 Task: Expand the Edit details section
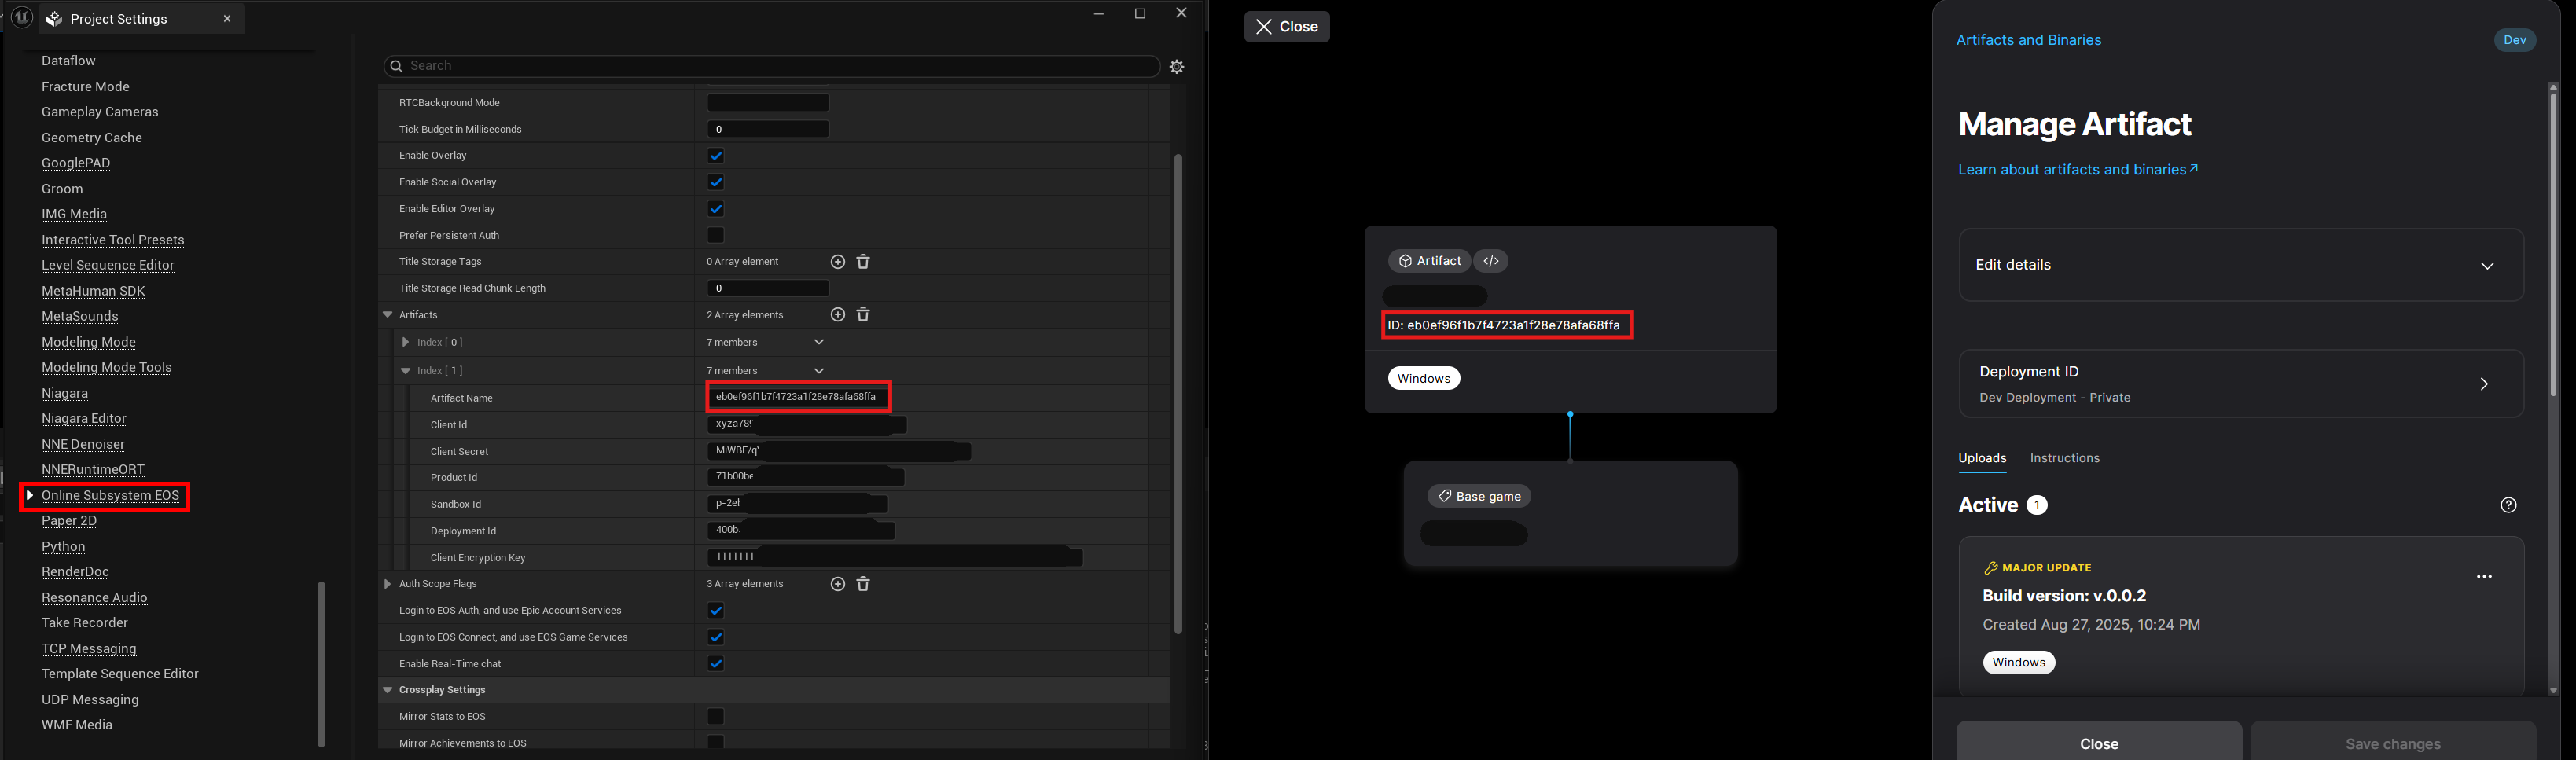coord(2488,265)
